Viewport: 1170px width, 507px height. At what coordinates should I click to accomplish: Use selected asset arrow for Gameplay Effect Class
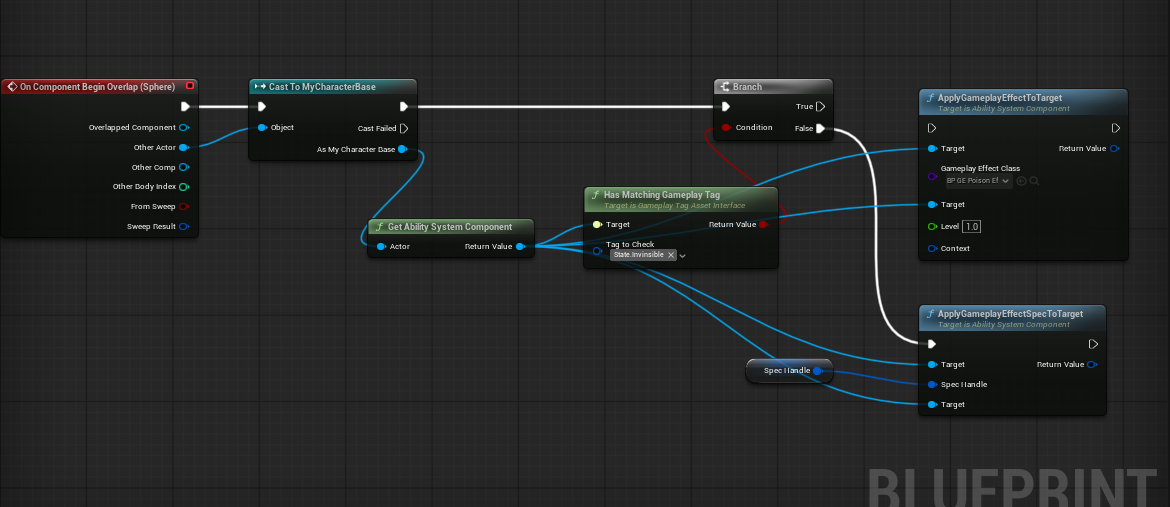(1022, 181)
